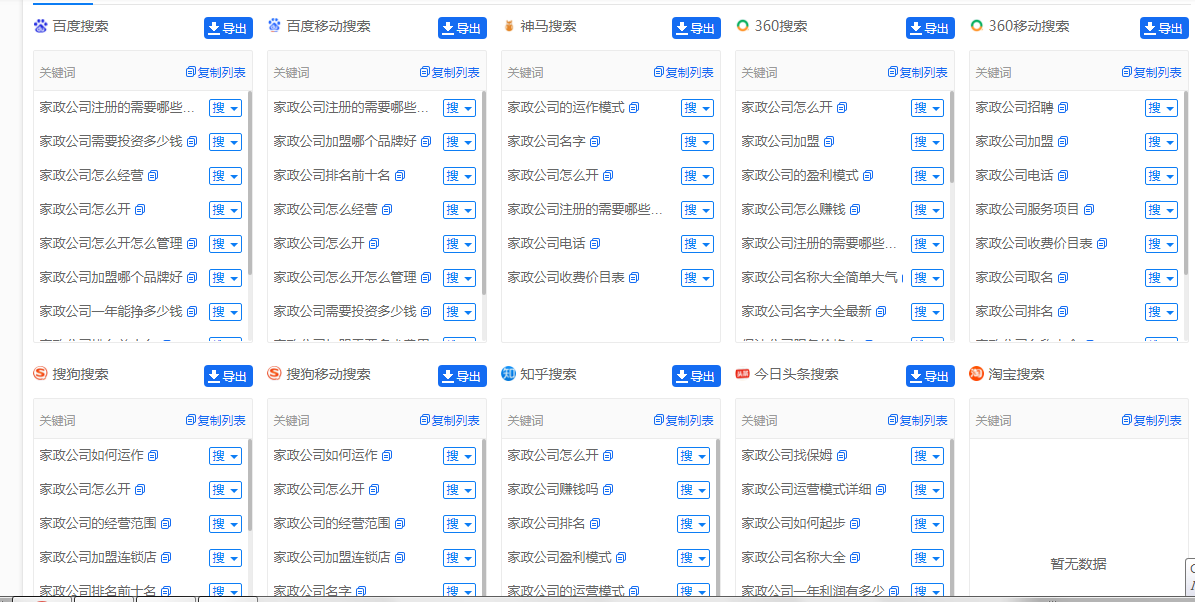Copy keyword 家政公司需要投资多少钱 in 百度搜索 panel
The image size is (1195, 602).
click(192, 142)
